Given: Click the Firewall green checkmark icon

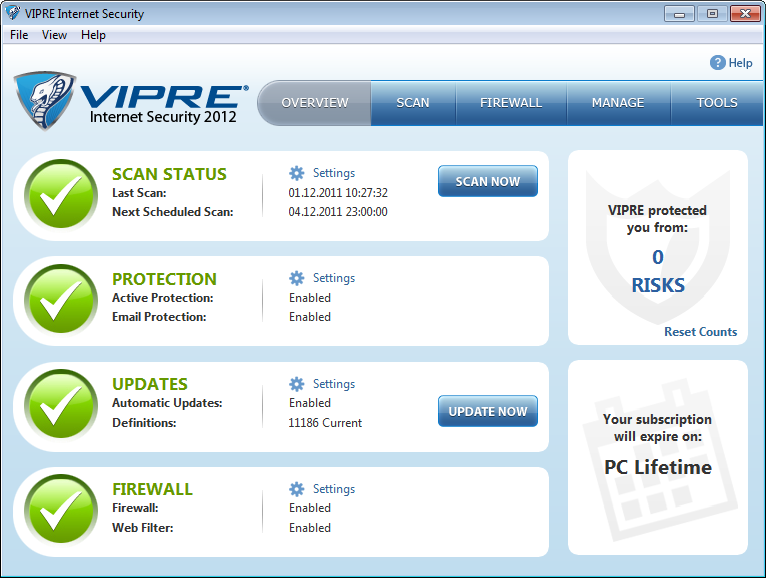Looking at the screenshot, I should click(x=62, y=511).
